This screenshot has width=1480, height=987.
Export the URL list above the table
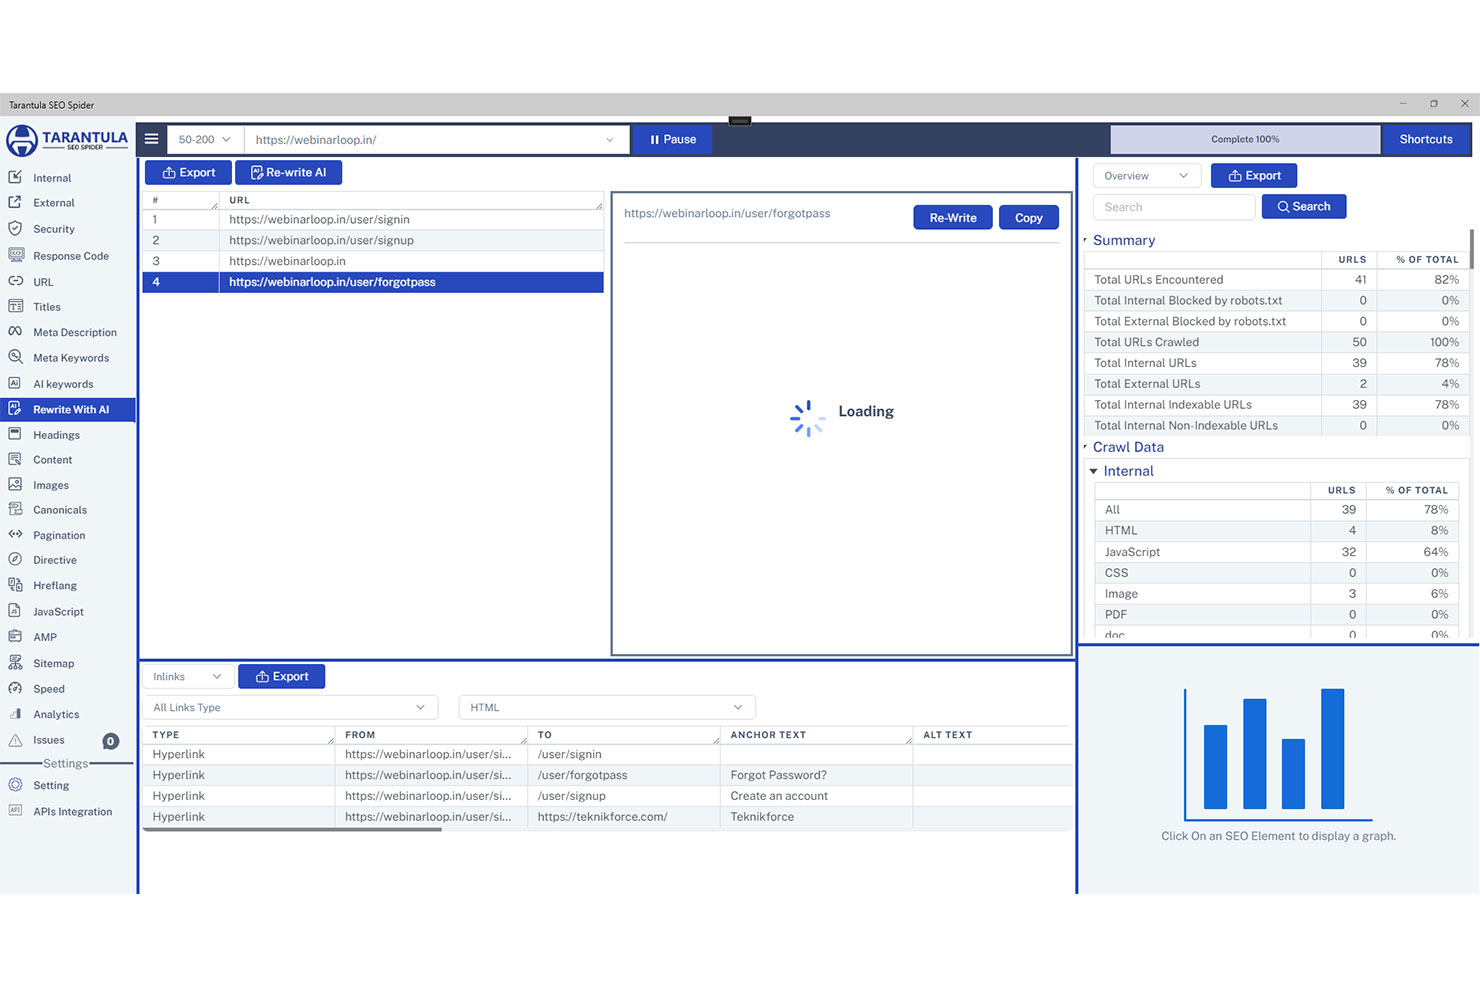point(188,172)
